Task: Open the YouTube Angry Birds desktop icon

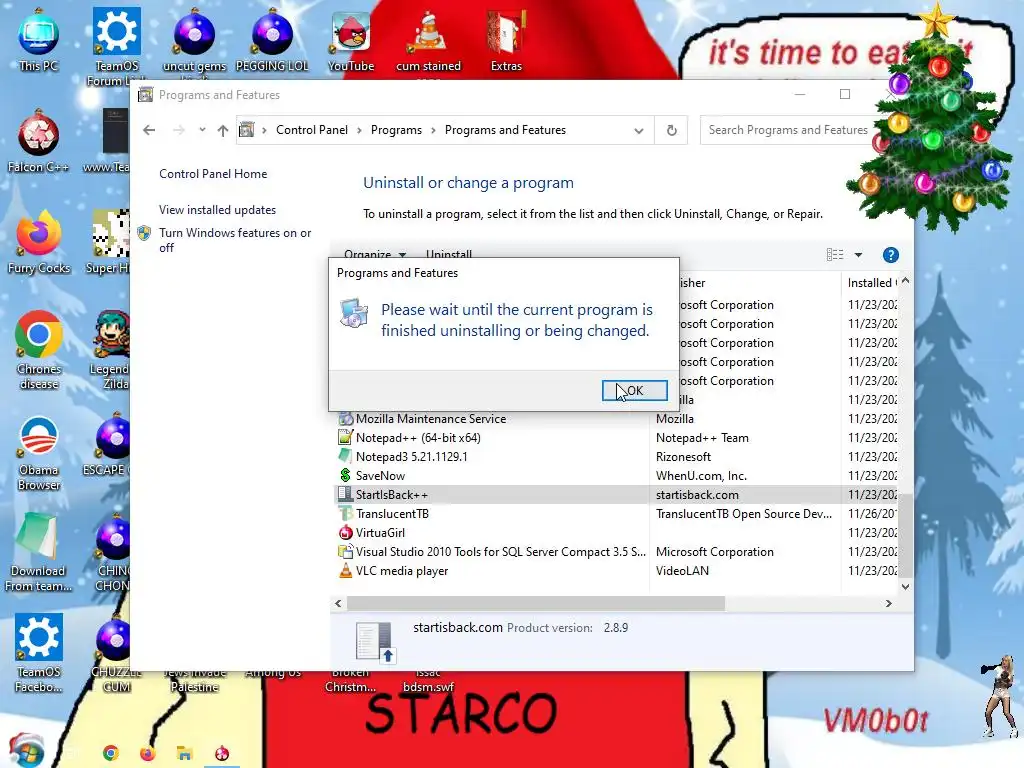Action: tap(351, 40)
